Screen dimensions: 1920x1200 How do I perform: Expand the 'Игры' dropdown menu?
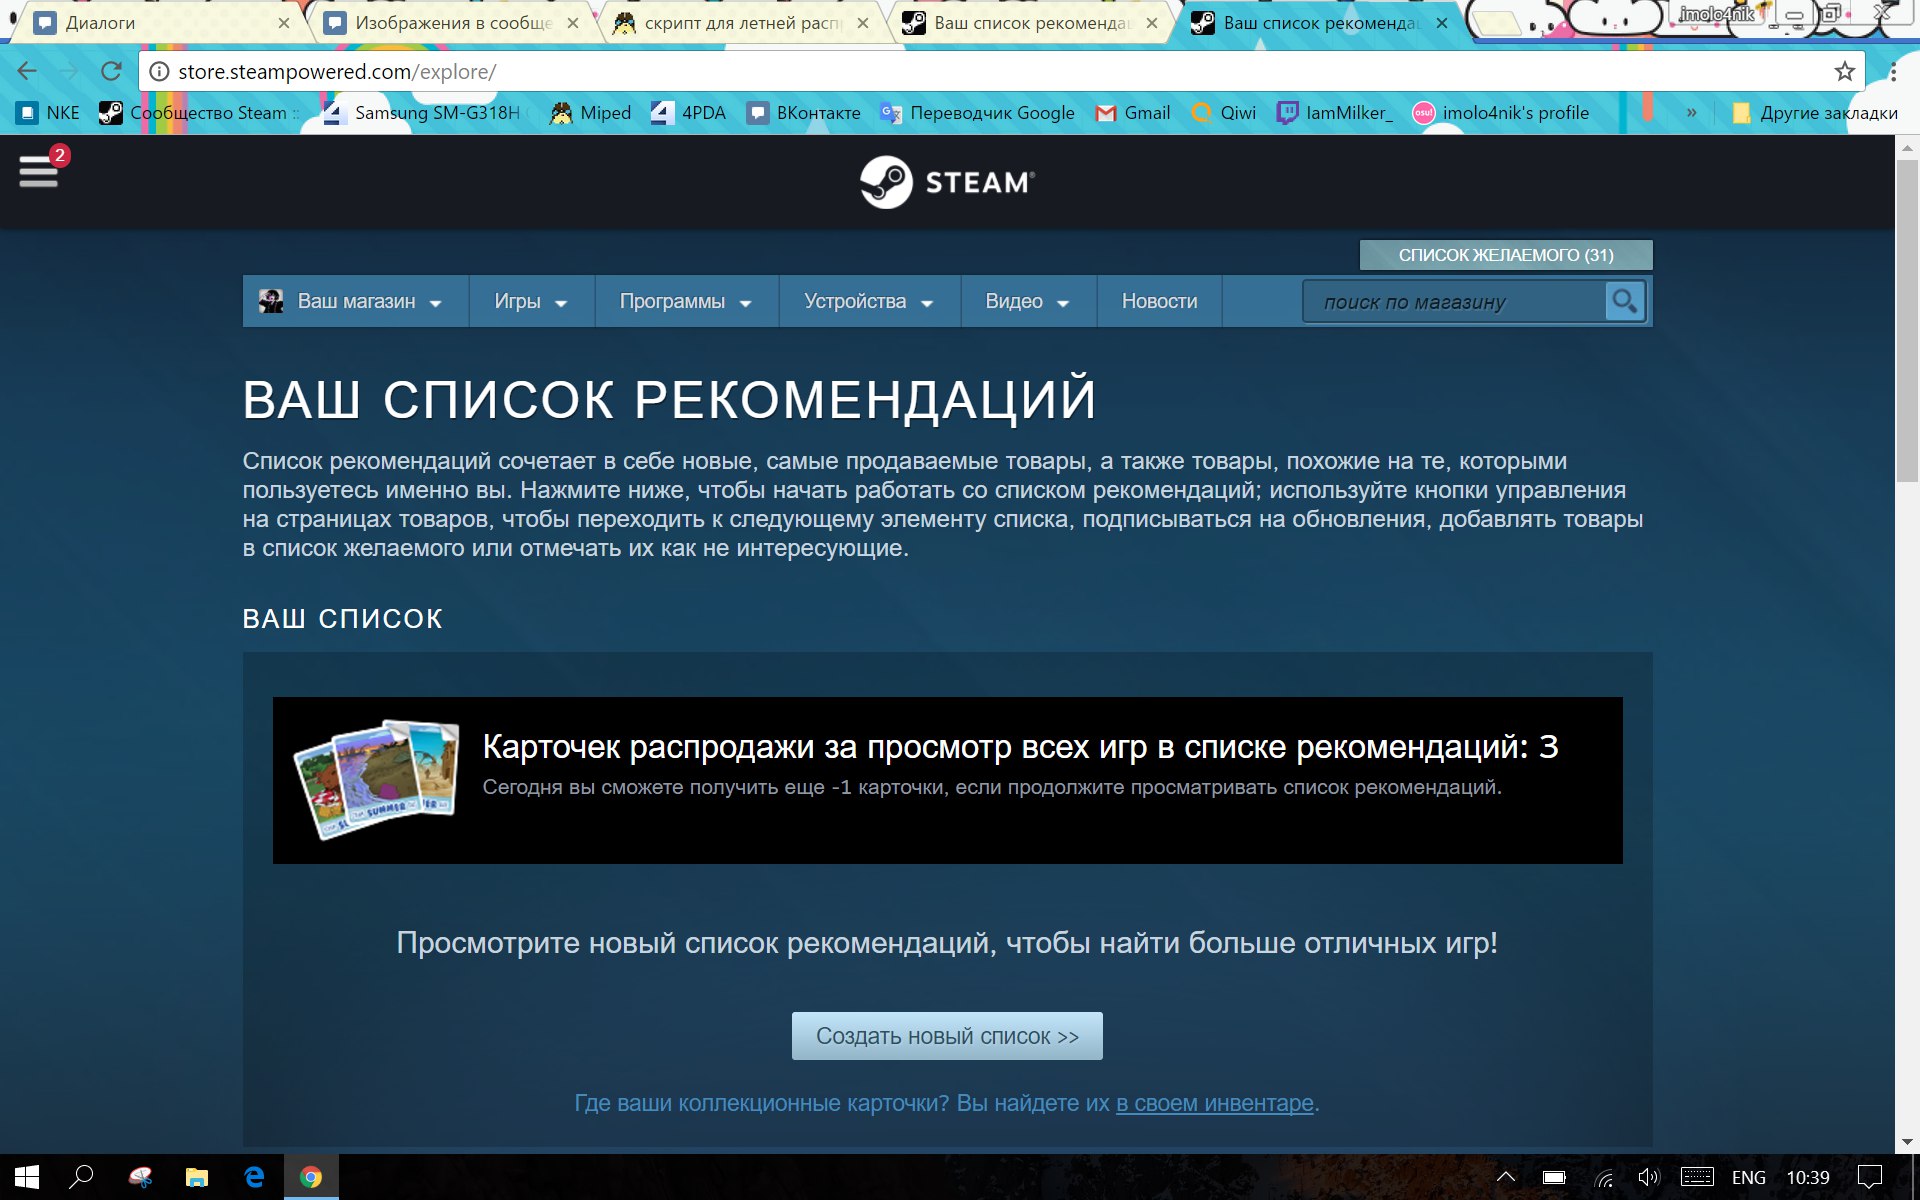coord(532,301)
